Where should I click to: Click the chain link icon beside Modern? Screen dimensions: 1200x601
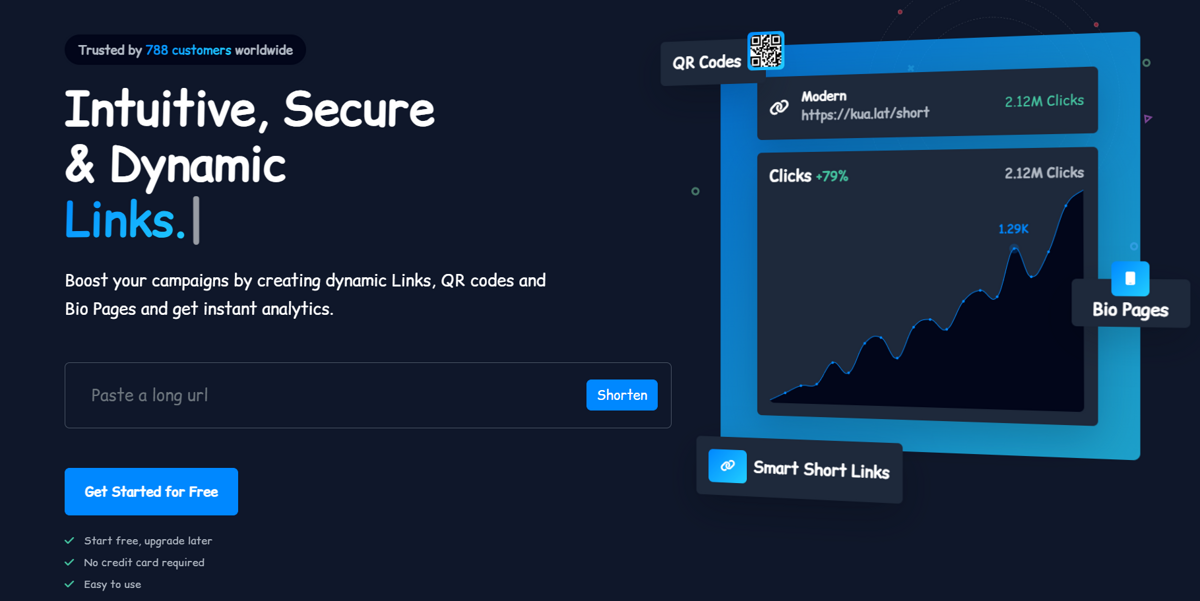tap(779, 106)
